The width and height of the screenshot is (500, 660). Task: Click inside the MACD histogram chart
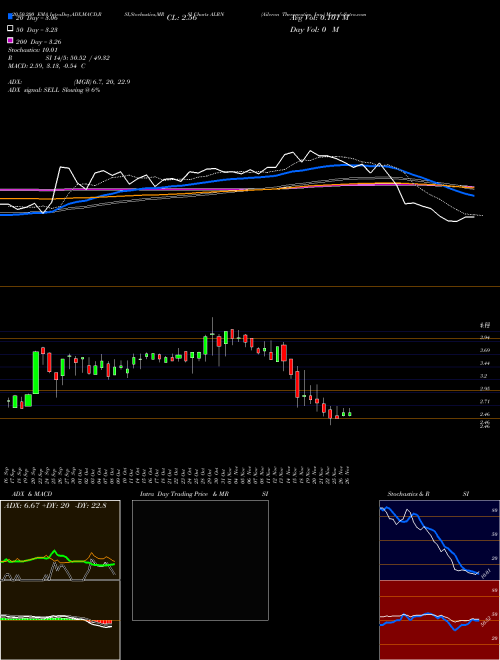60,620
